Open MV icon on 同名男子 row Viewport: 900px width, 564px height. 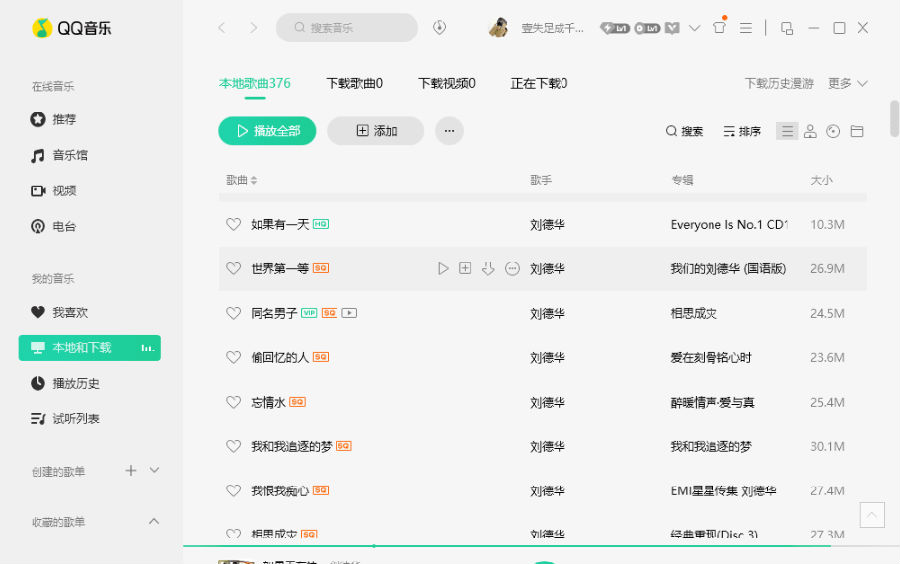(349, 313)
